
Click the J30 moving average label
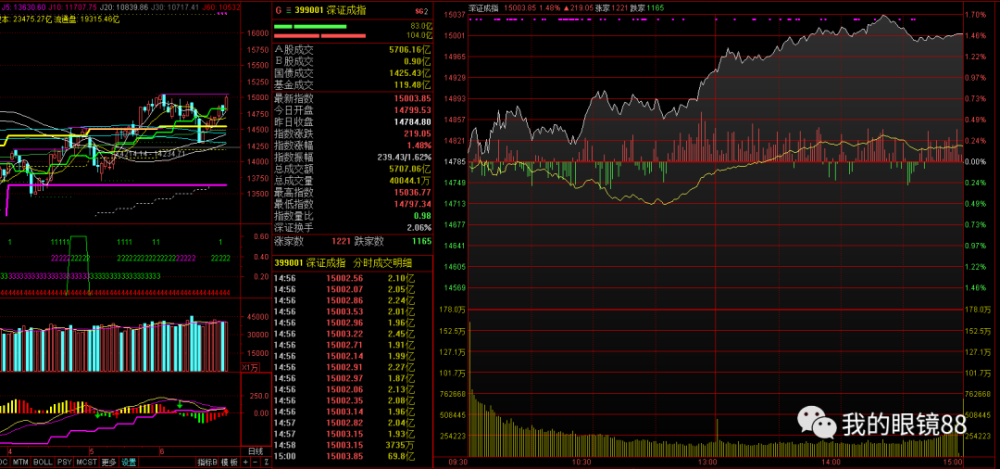tap(175, 7)
